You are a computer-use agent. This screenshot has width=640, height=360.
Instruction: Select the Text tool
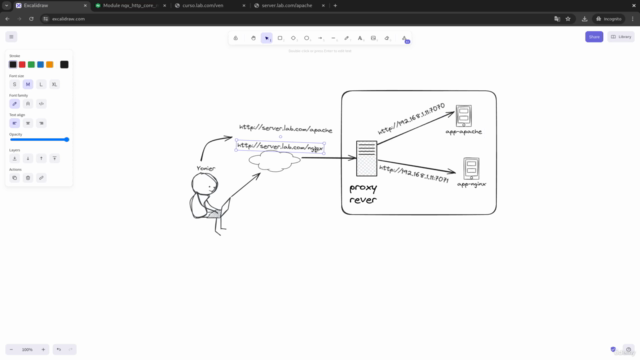coord(360,38)
